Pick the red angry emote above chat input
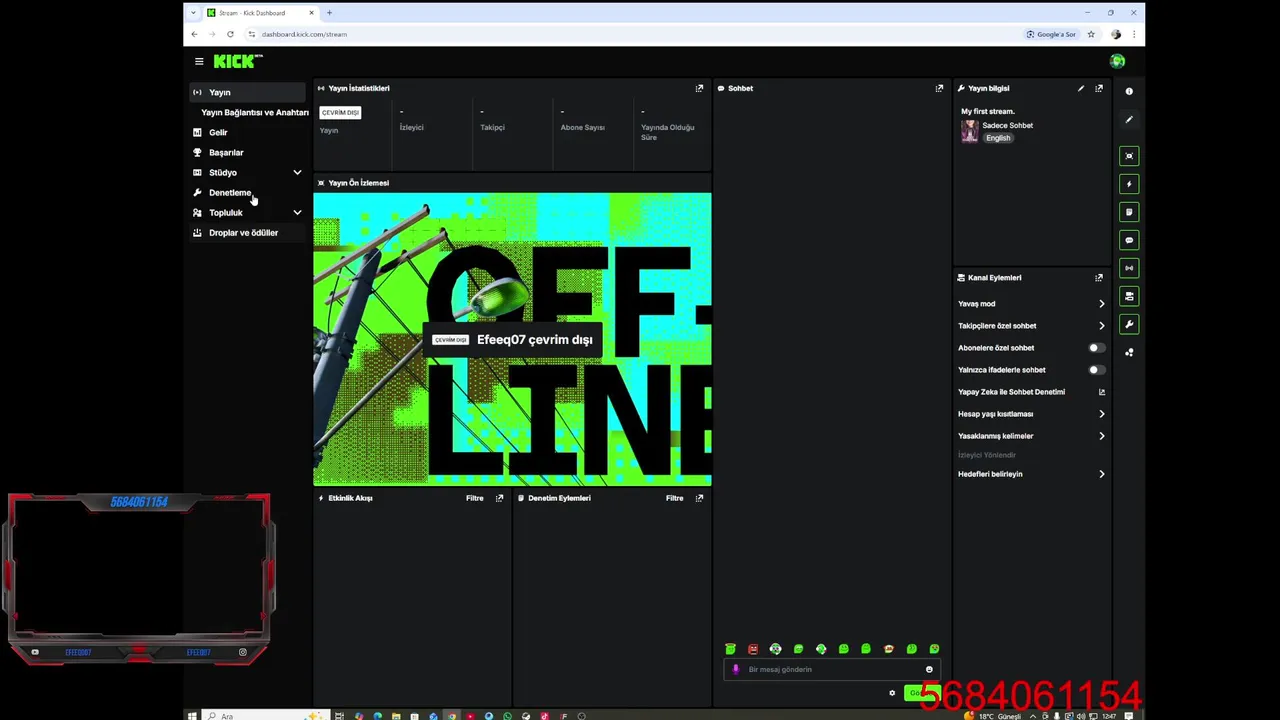1280x720 pixels. click(x=753, y=649)
